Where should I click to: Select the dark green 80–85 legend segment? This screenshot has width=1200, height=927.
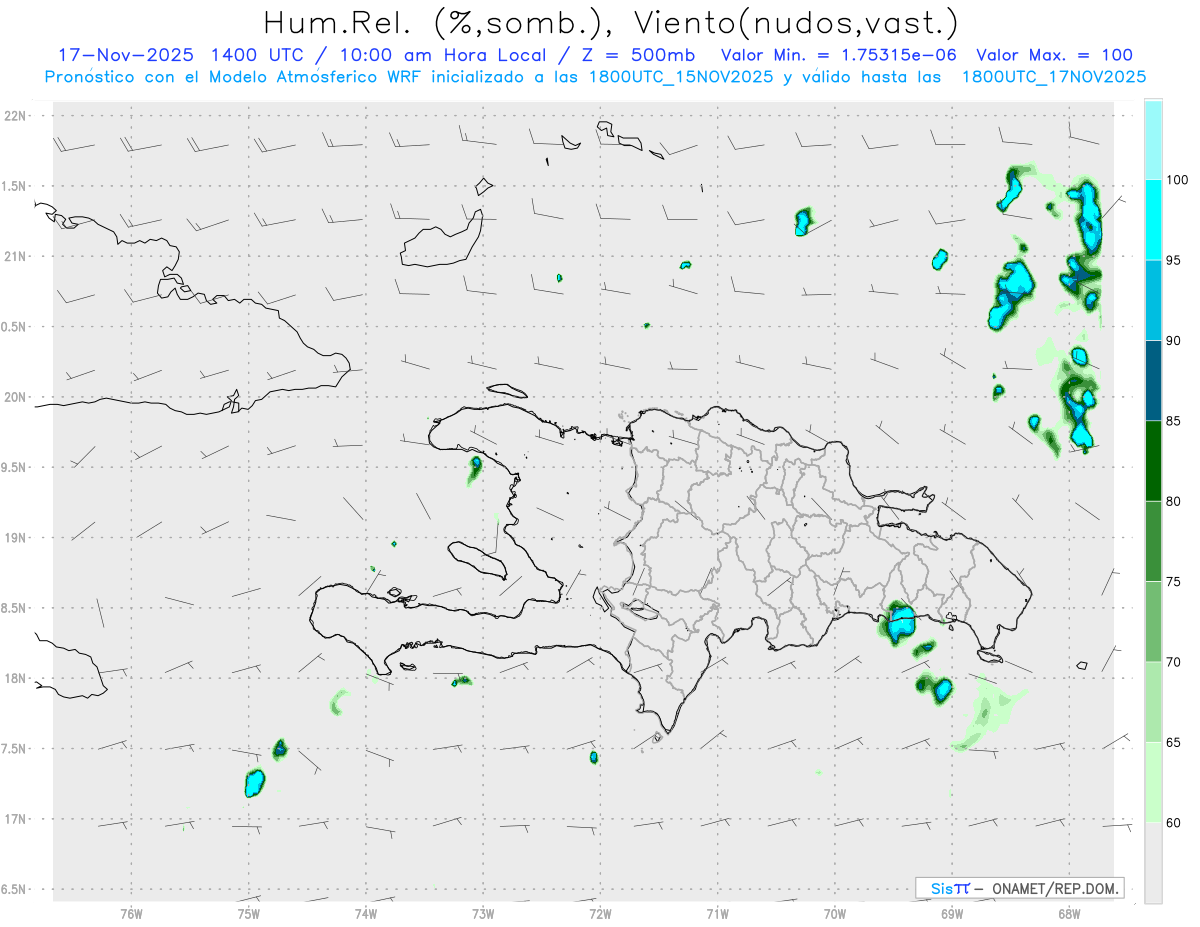(x=1153, y=460)
